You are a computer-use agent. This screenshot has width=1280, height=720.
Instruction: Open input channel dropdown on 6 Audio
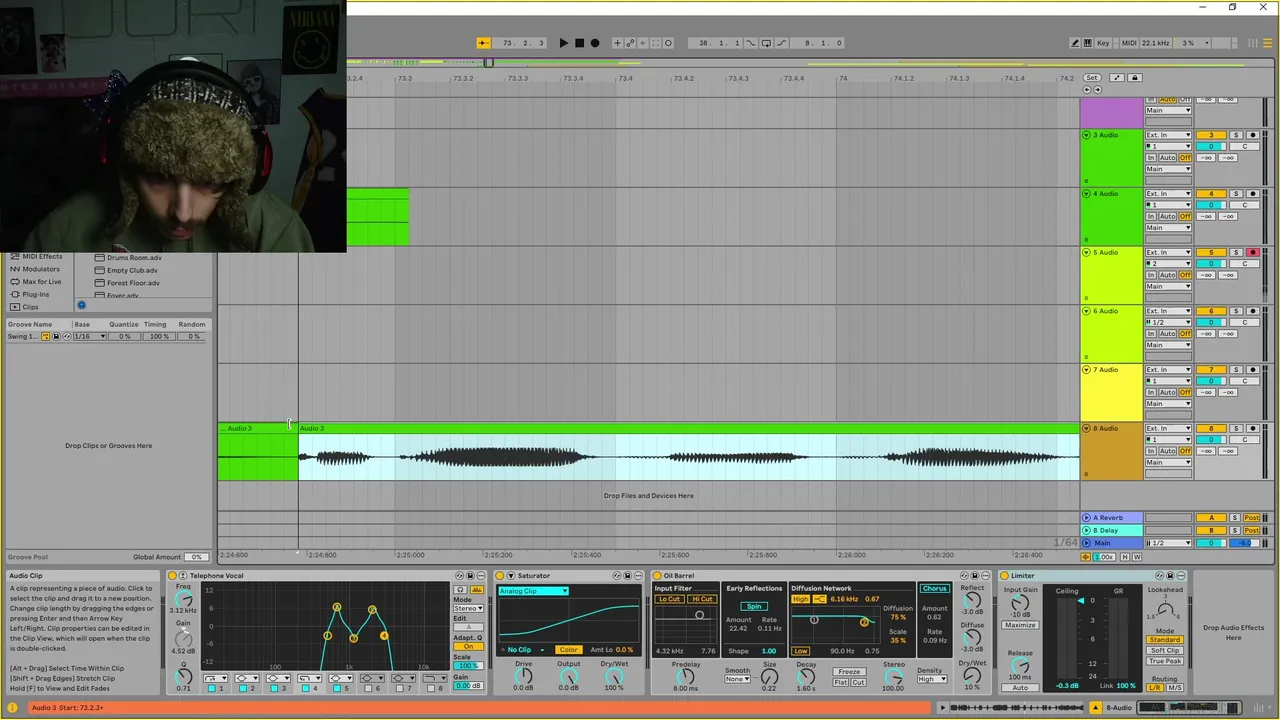pyautogui.click(x=1168, y=322)
